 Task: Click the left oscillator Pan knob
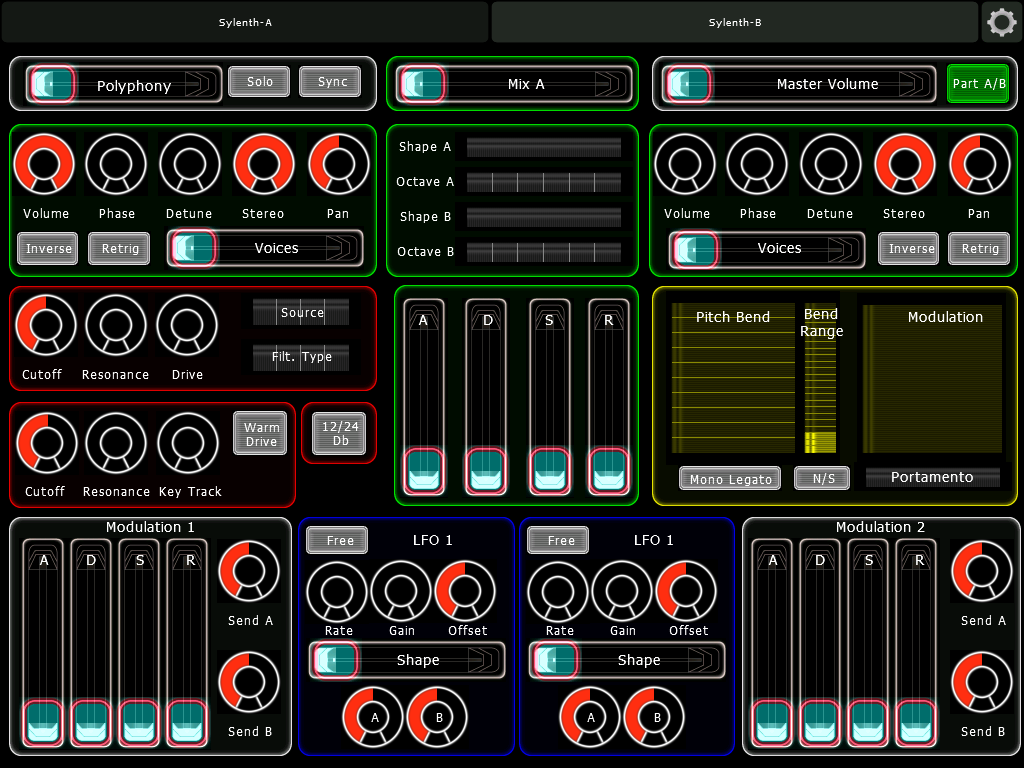pos(339,164)
